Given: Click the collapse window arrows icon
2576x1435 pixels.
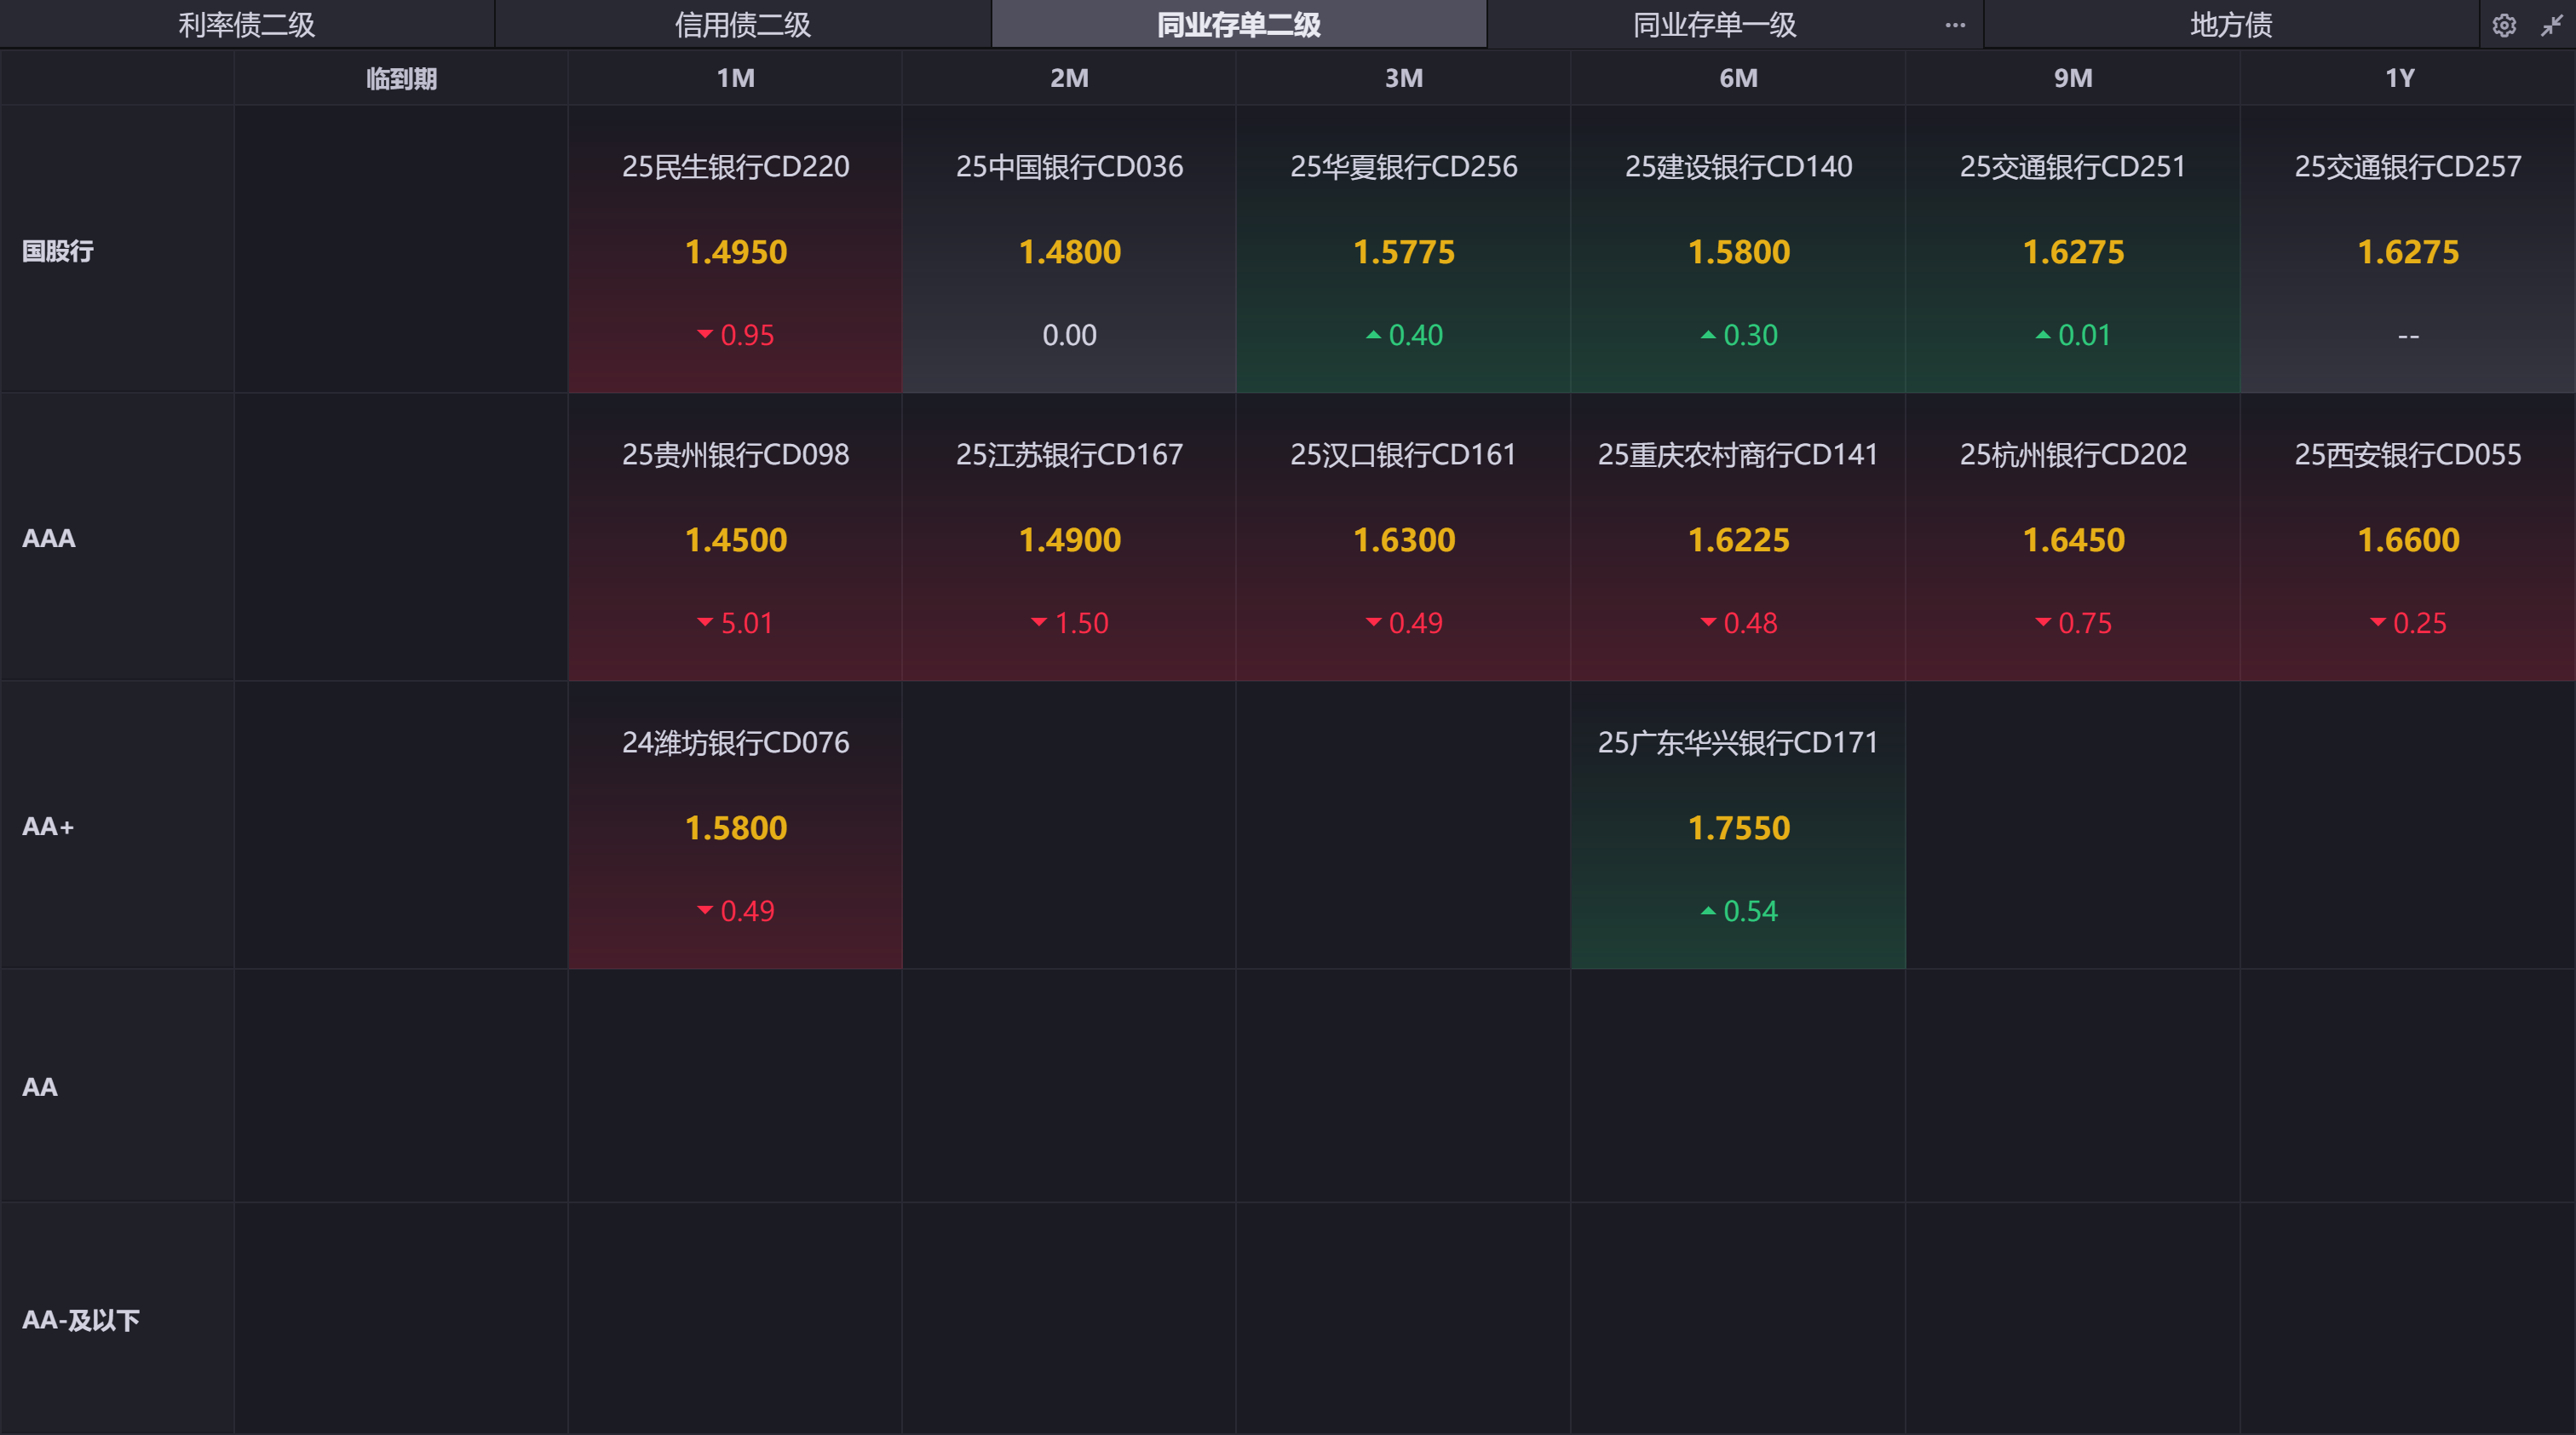Looking at the screenshot, I should coord(2551,25).
